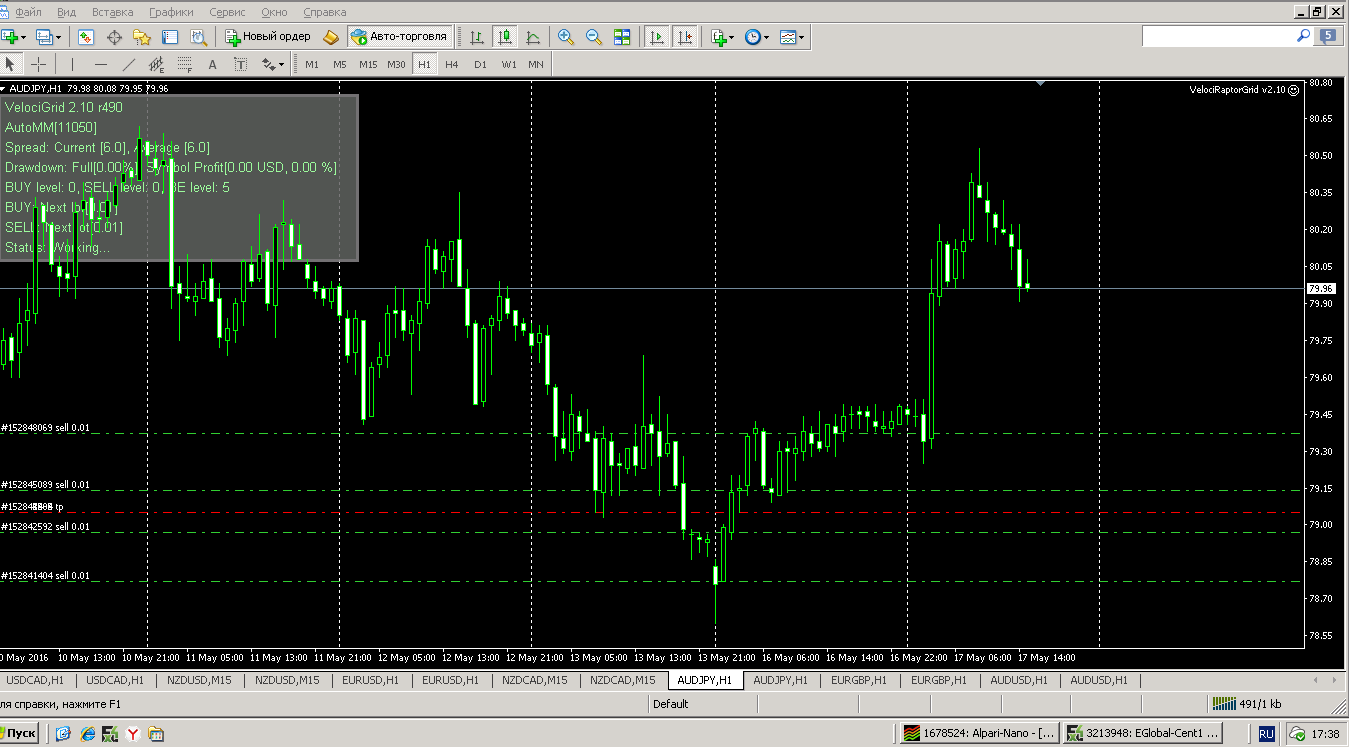Select the arrow cursor tool
1349x747 pixels.
tap(11, 64)
